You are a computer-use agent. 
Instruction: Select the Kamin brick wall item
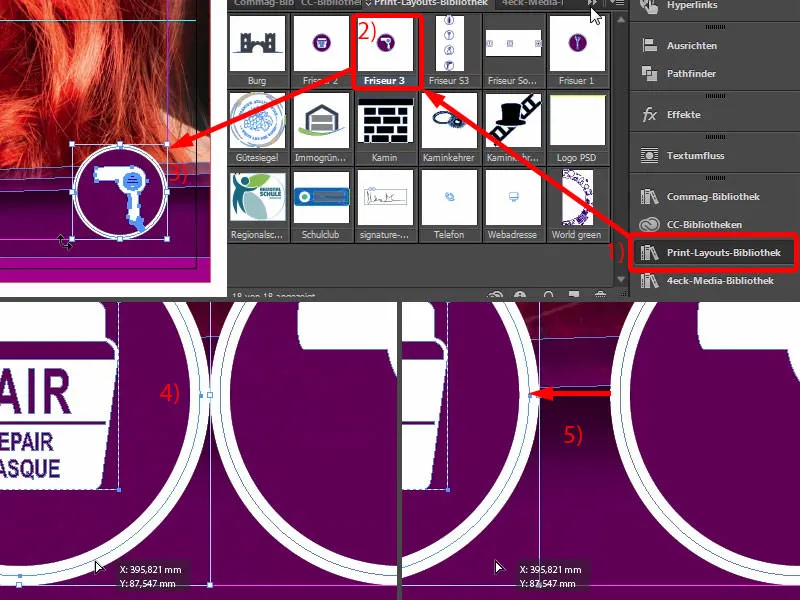point(386,128)
